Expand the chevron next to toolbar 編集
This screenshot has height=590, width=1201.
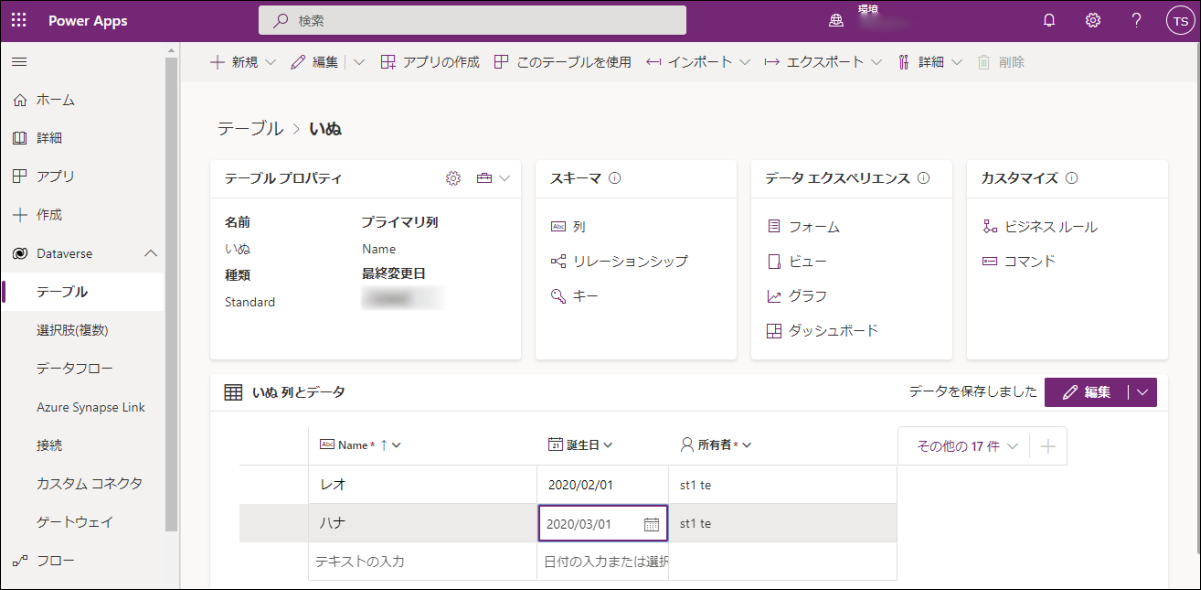point(359,62)
